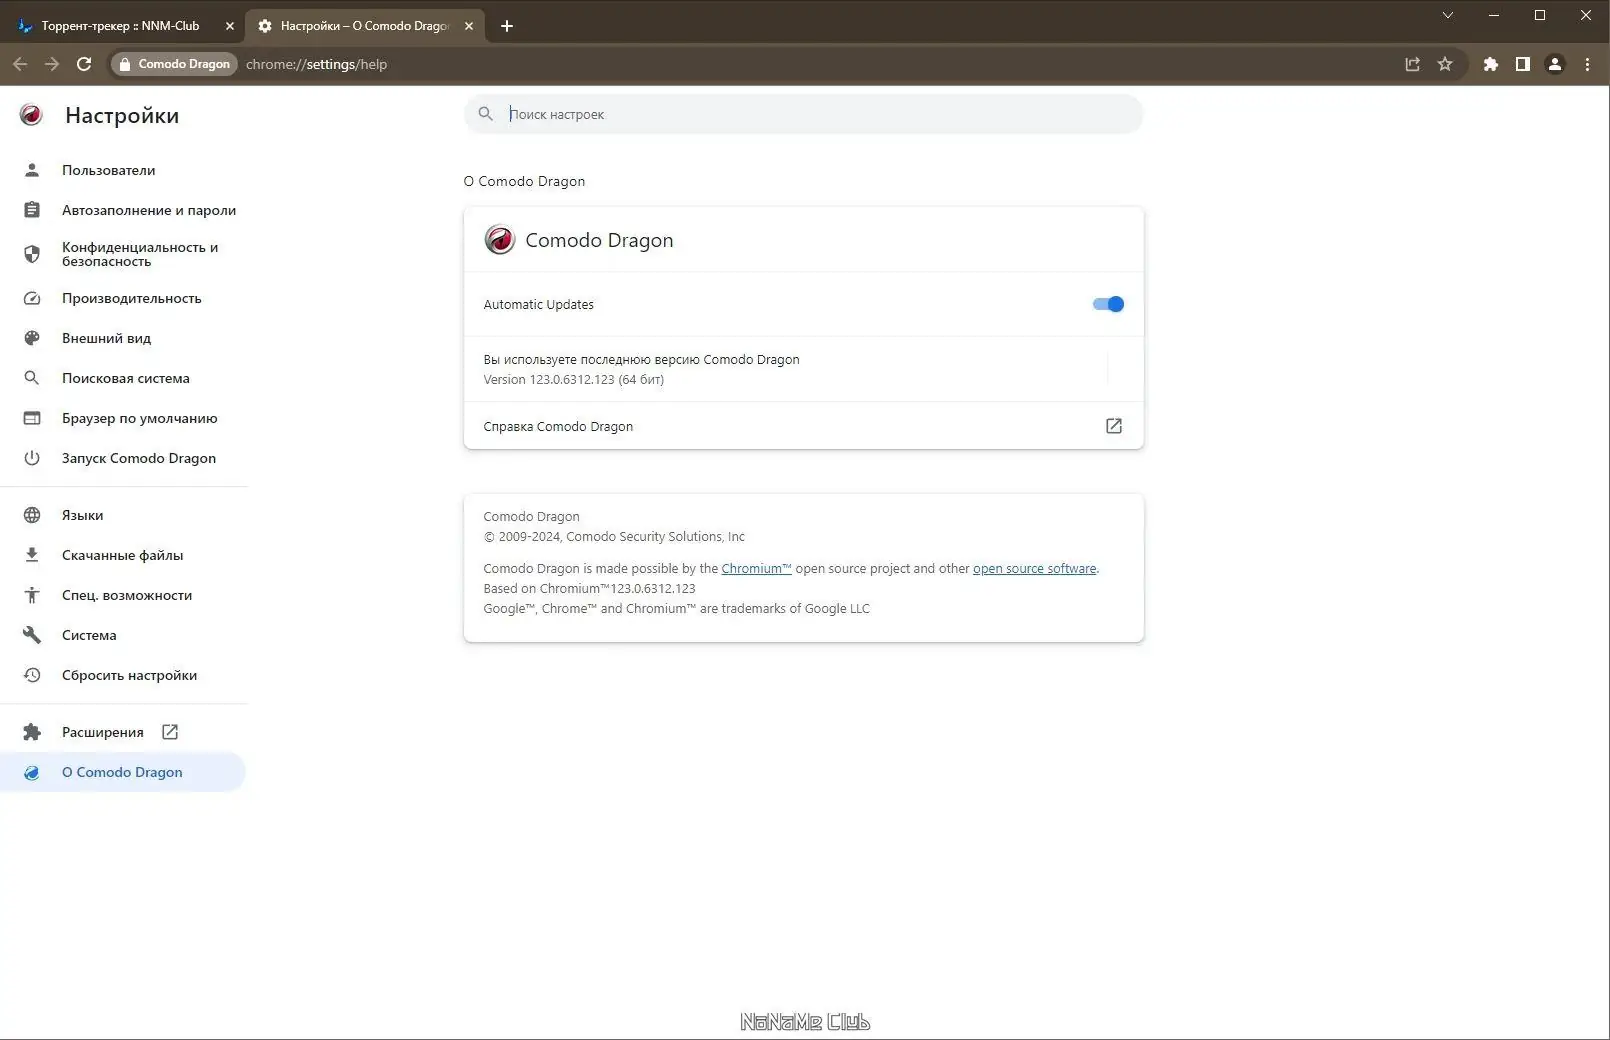Open a new tab with plus button

[x=507, y=26]
